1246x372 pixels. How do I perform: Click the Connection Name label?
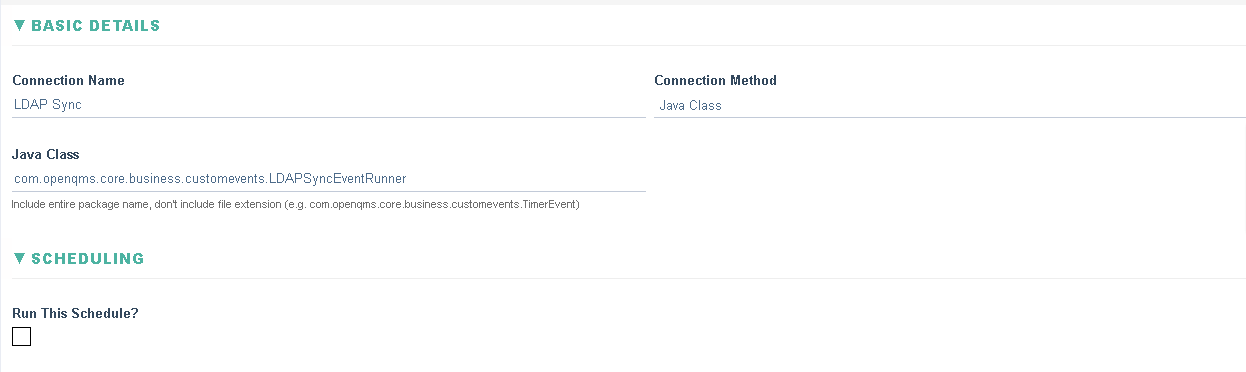(x=69, y=80)
